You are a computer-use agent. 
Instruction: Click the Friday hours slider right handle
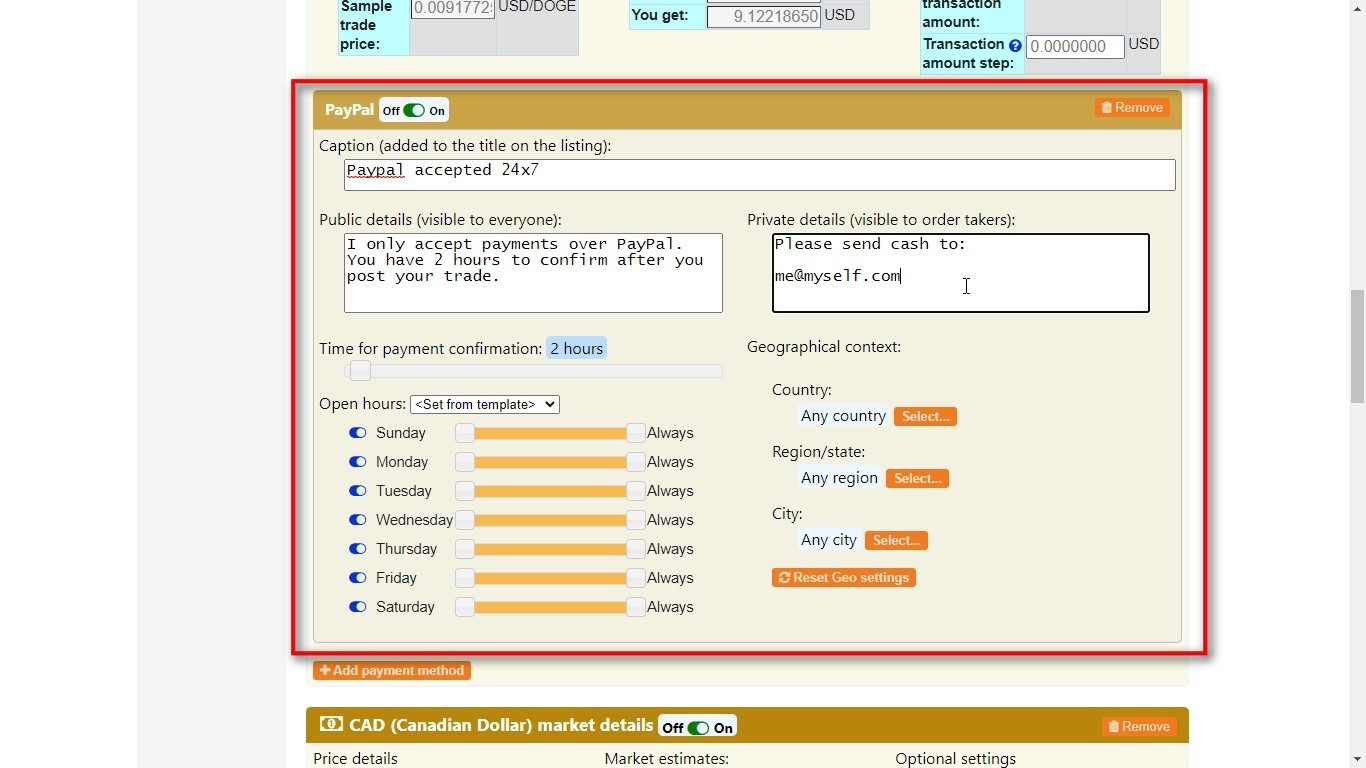[636, 578]
